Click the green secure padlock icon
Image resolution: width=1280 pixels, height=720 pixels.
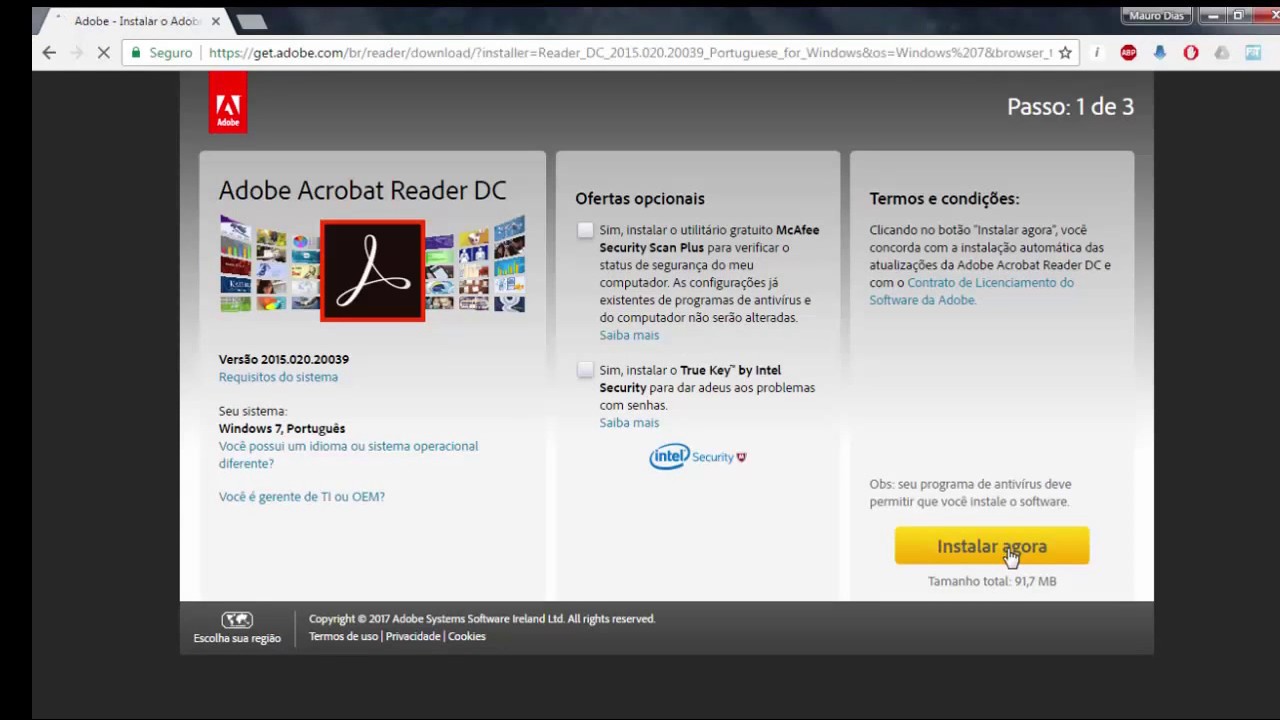136,53
